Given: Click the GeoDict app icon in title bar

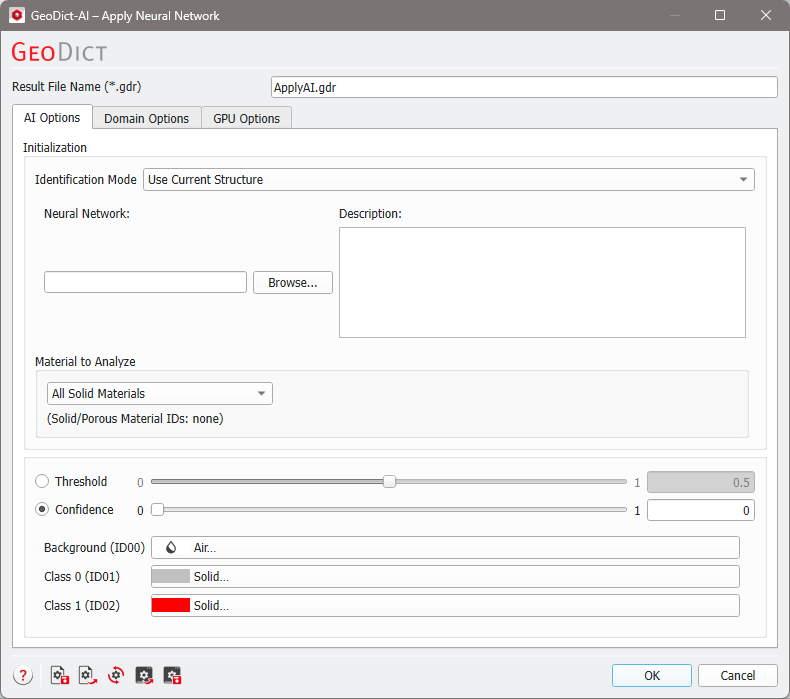Looking at the screenshot, I should click(17, 15).
